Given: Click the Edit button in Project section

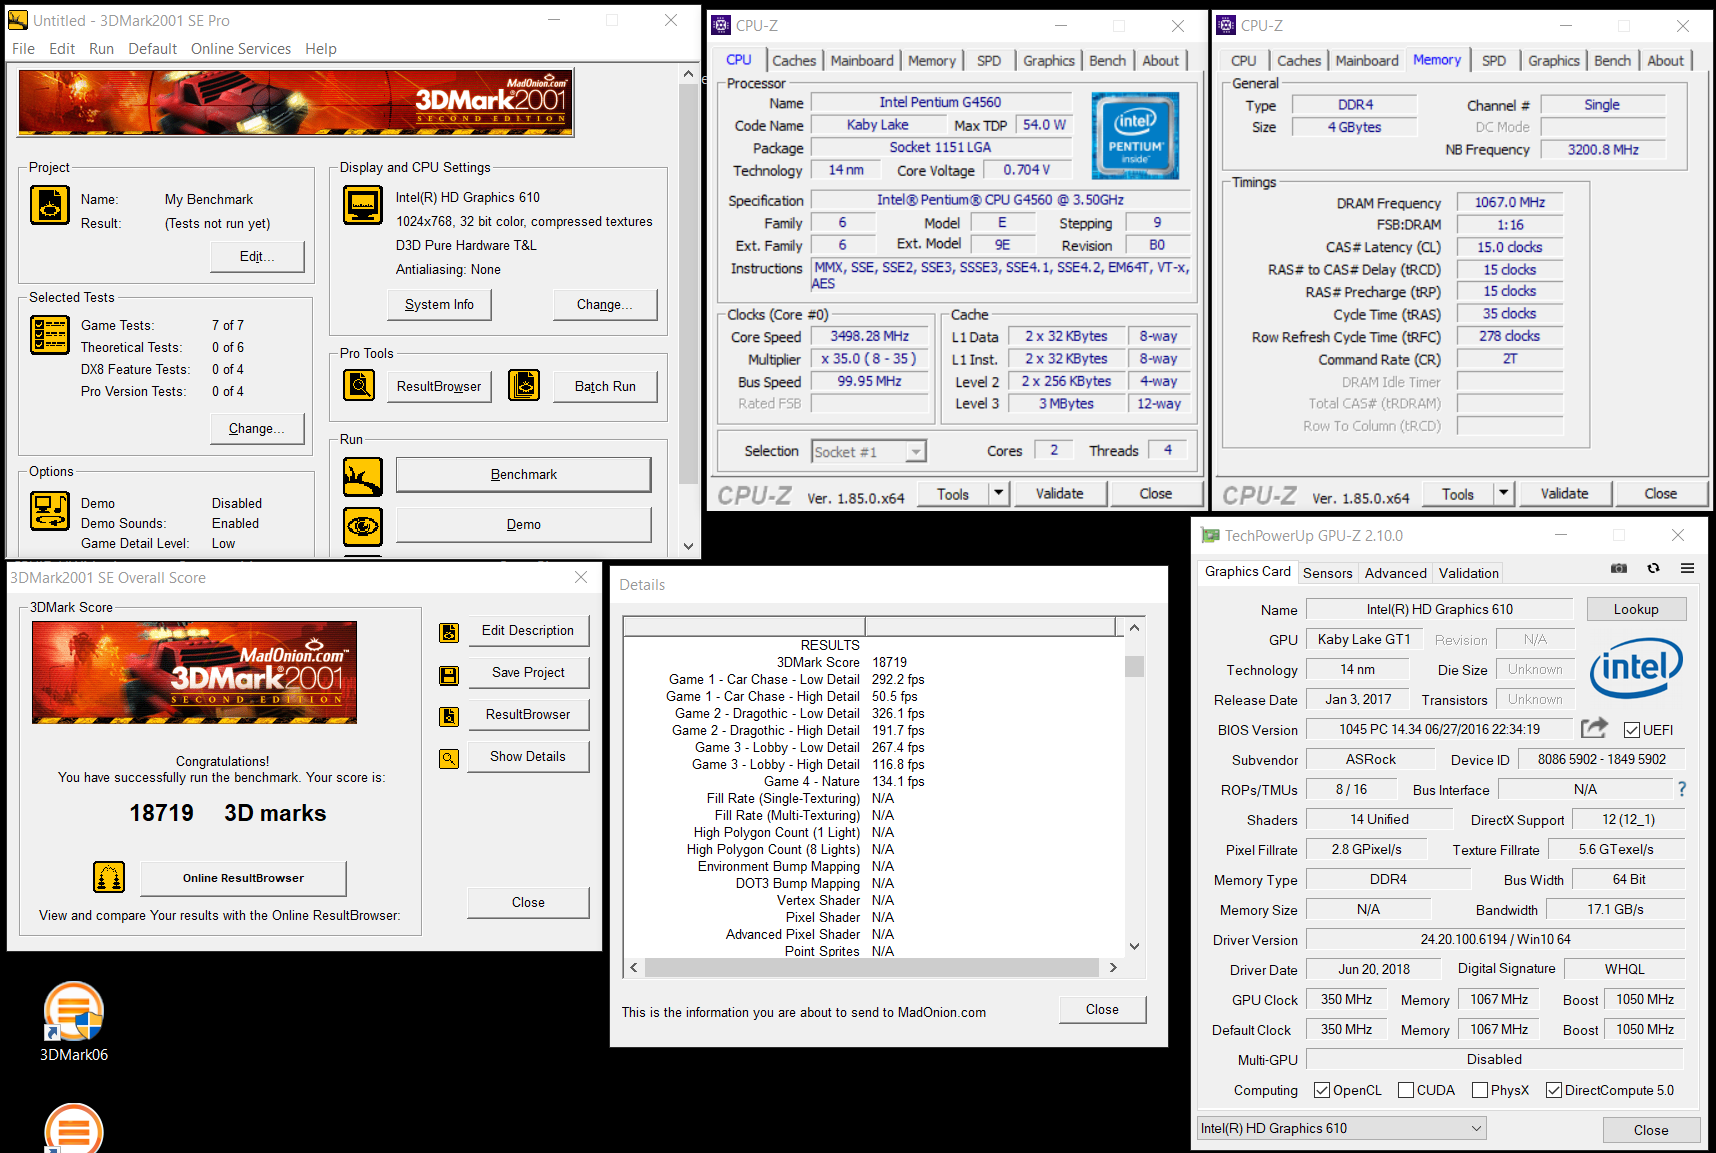Looking at the screenshot, I should [257, 256].
